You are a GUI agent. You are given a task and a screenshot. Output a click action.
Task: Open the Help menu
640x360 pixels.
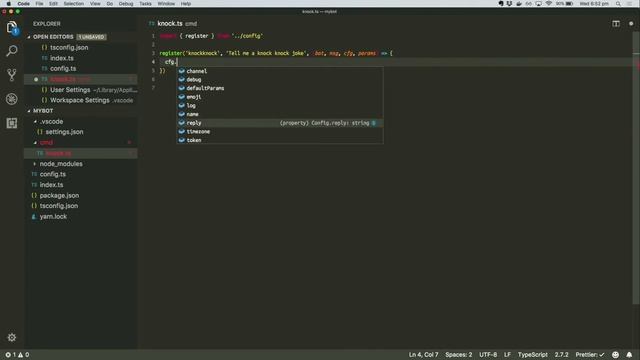coord(186,4)
